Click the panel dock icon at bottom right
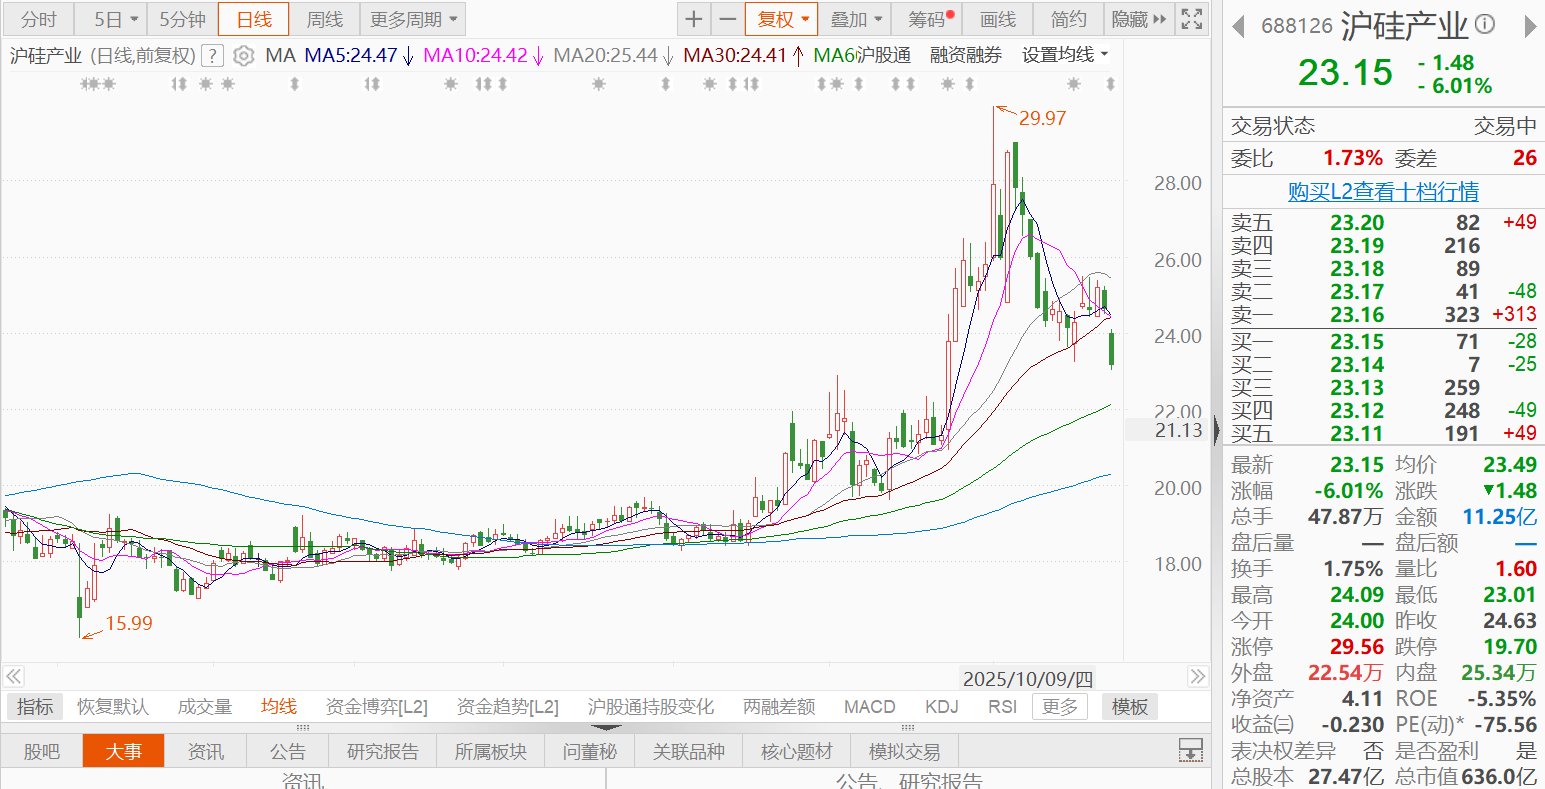Viewport: 1545px width, 789px height. click(1189, 750)
